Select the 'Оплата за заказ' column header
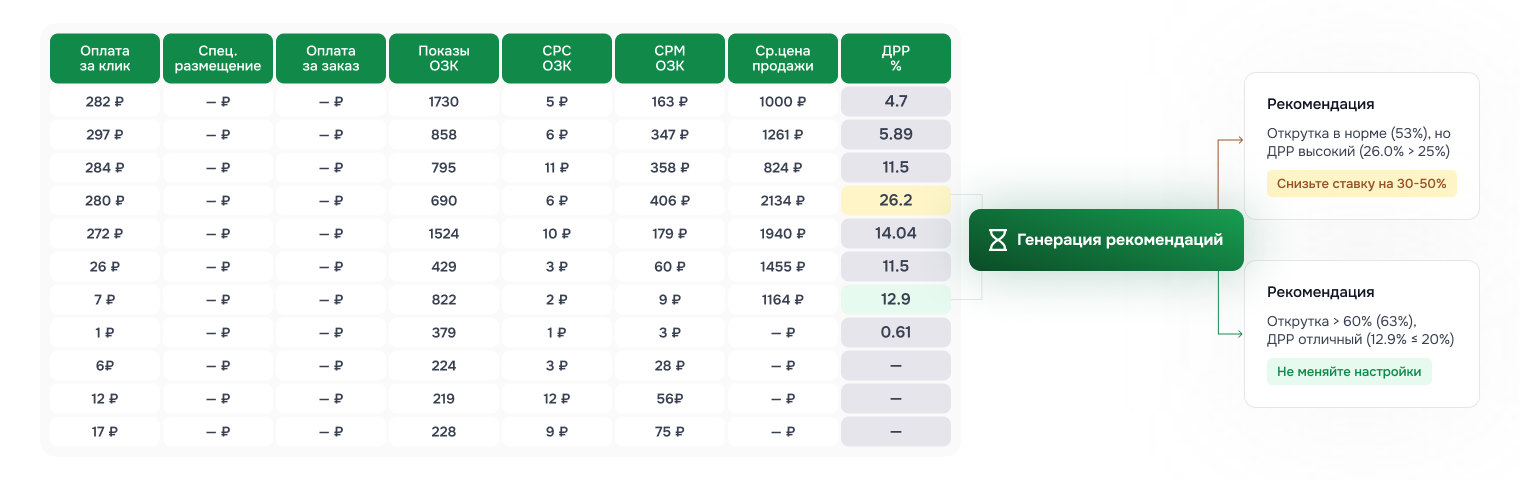The width and height of the screenshot is (1520, 480). (331, 59)
